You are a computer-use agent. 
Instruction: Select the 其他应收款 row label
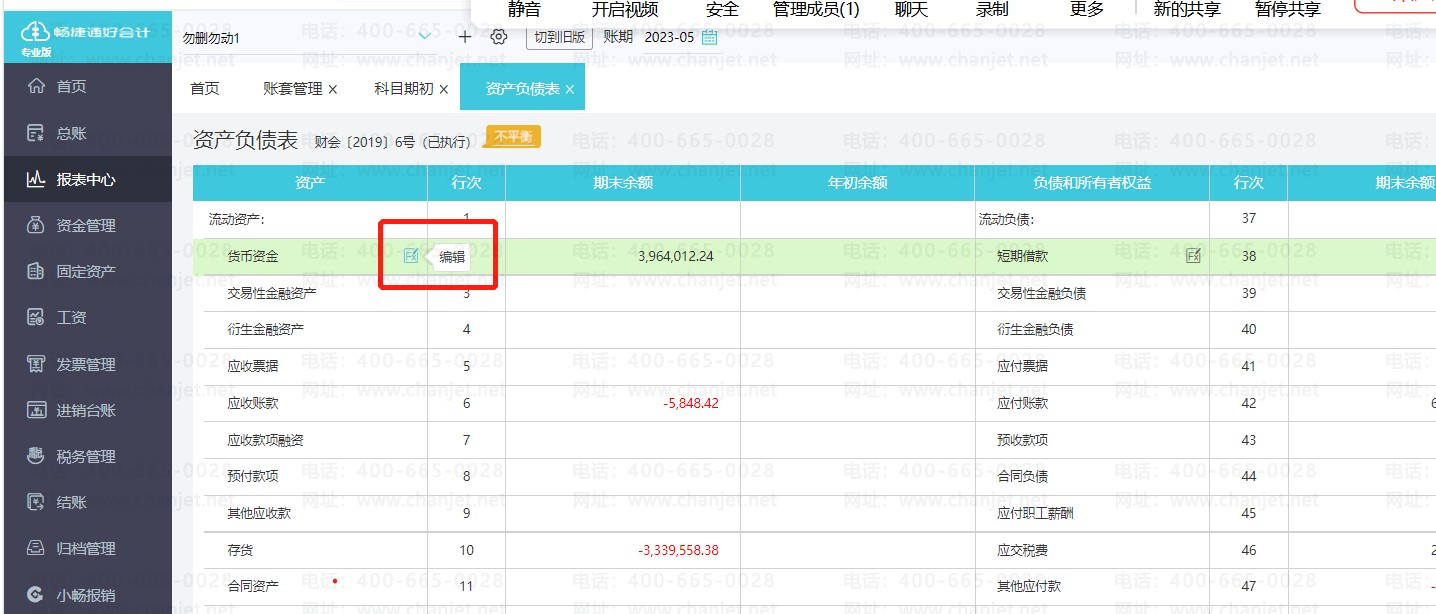click(x=259, y=513)
